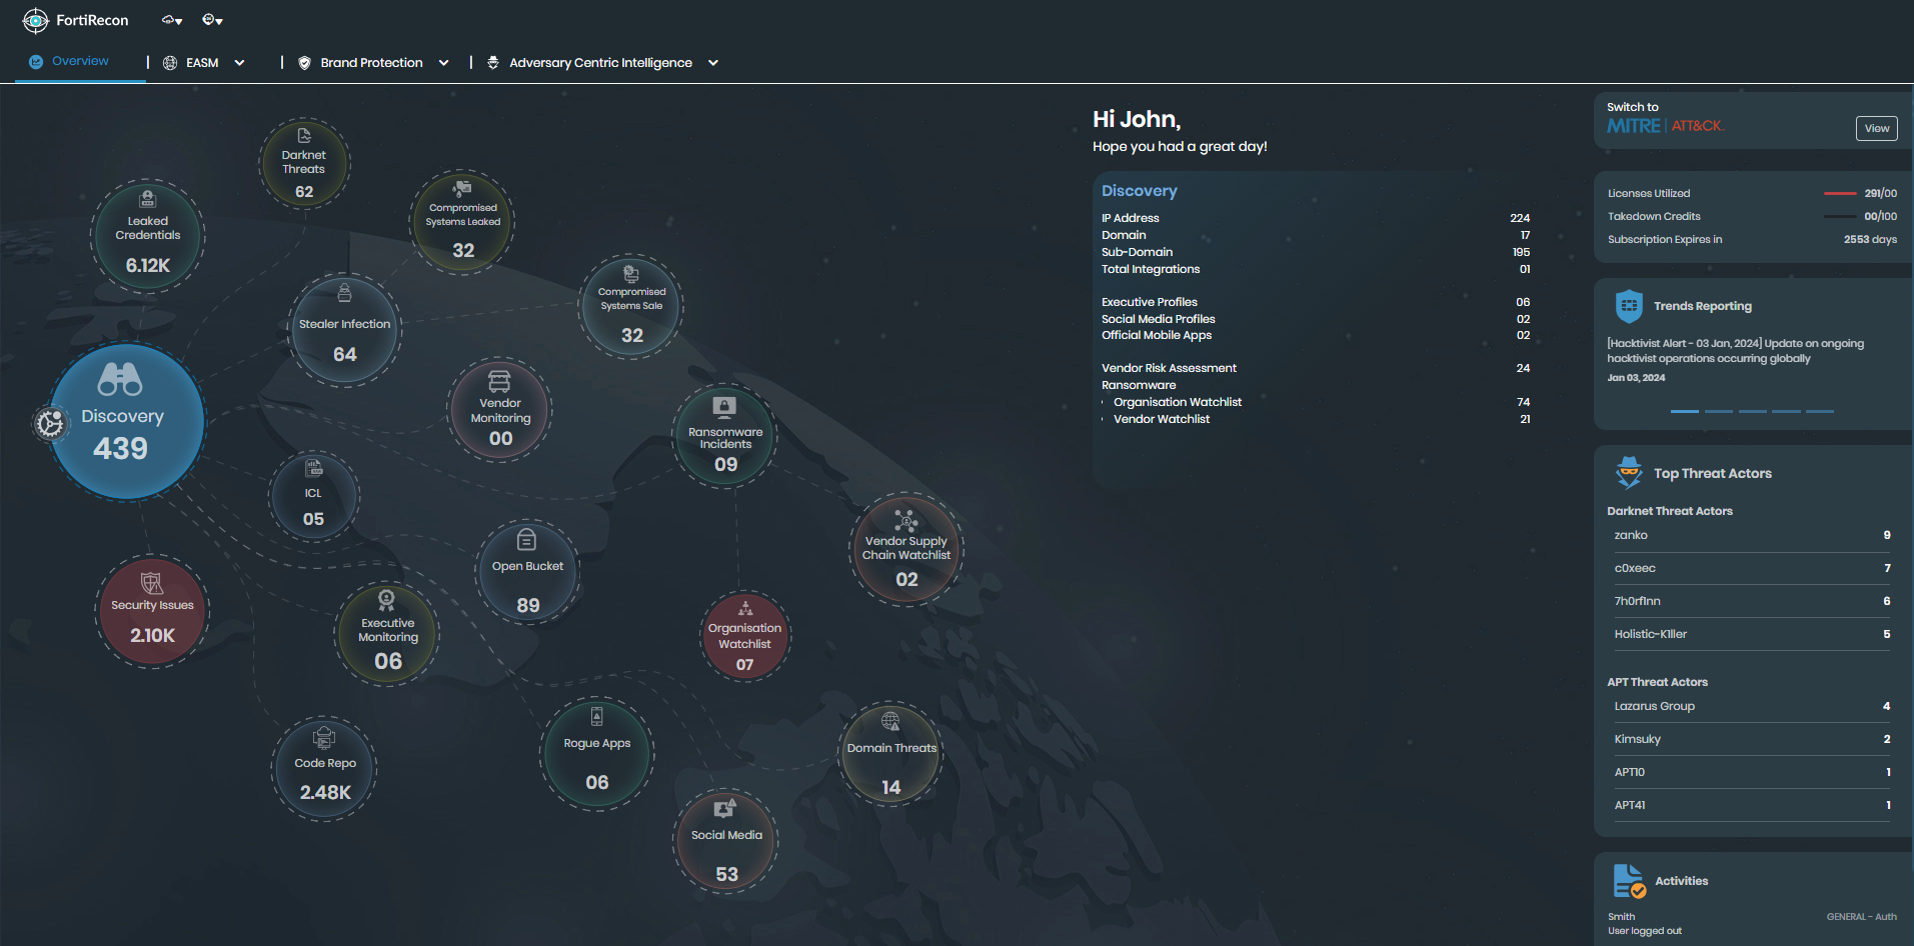Open the EASM menu
This screenshot has width=1914, height=946.
click(202, 63)
